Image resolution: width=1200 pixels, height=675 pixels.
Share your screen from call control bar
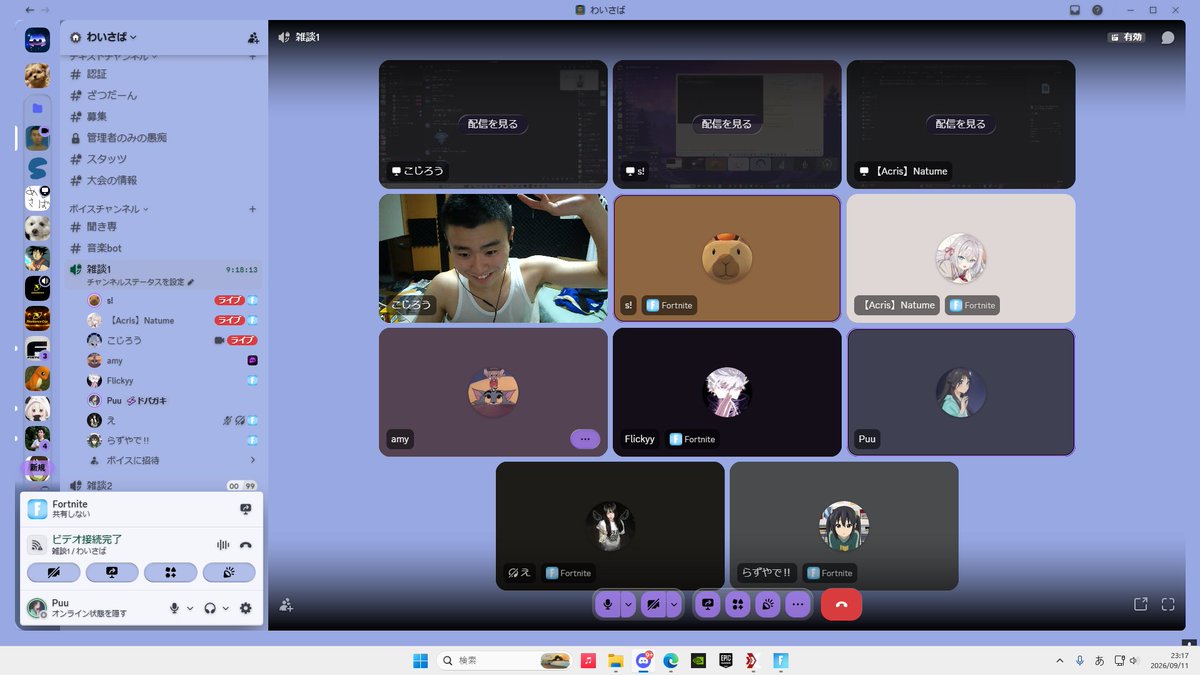click(x=708, y=604)
